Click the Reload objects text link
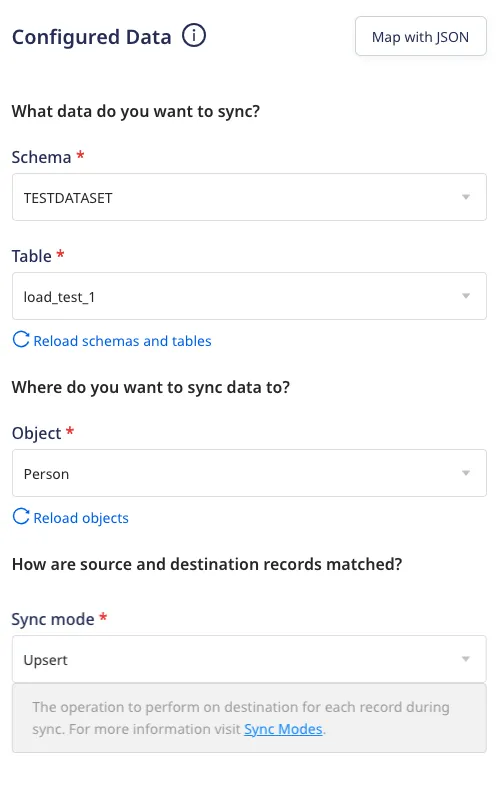Image resolution: width=502 pixels, height=792 pixels. tap(81, 518)
